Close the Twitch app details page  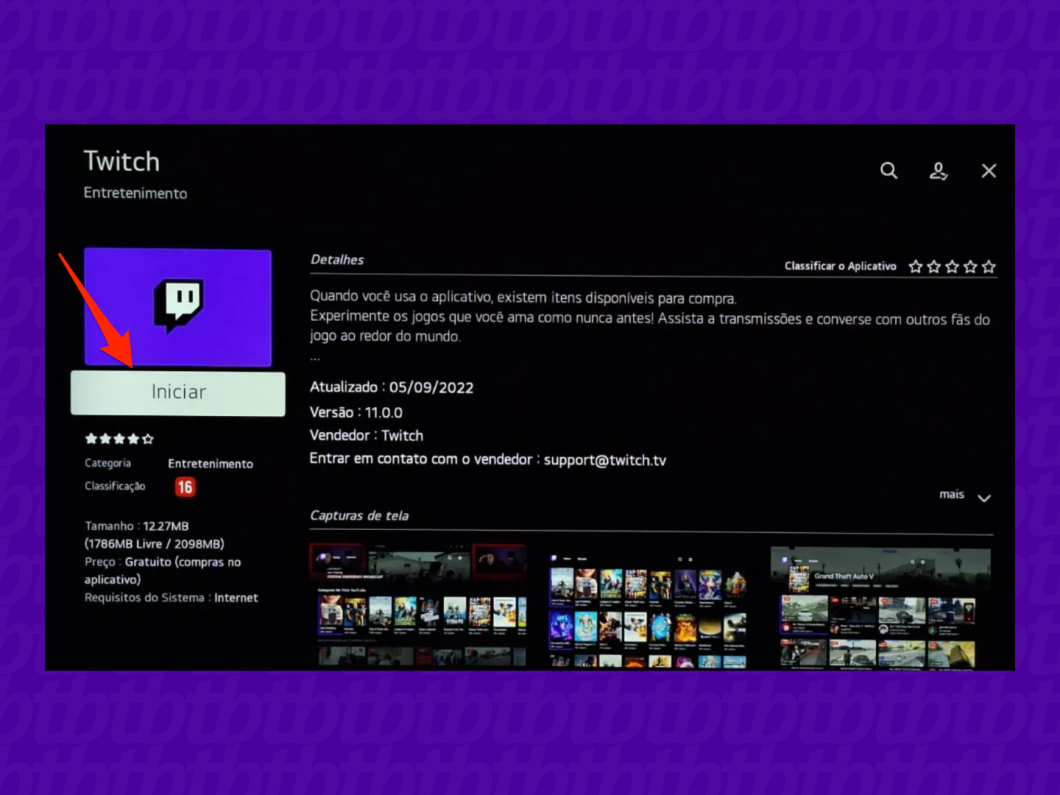point(988,171)
